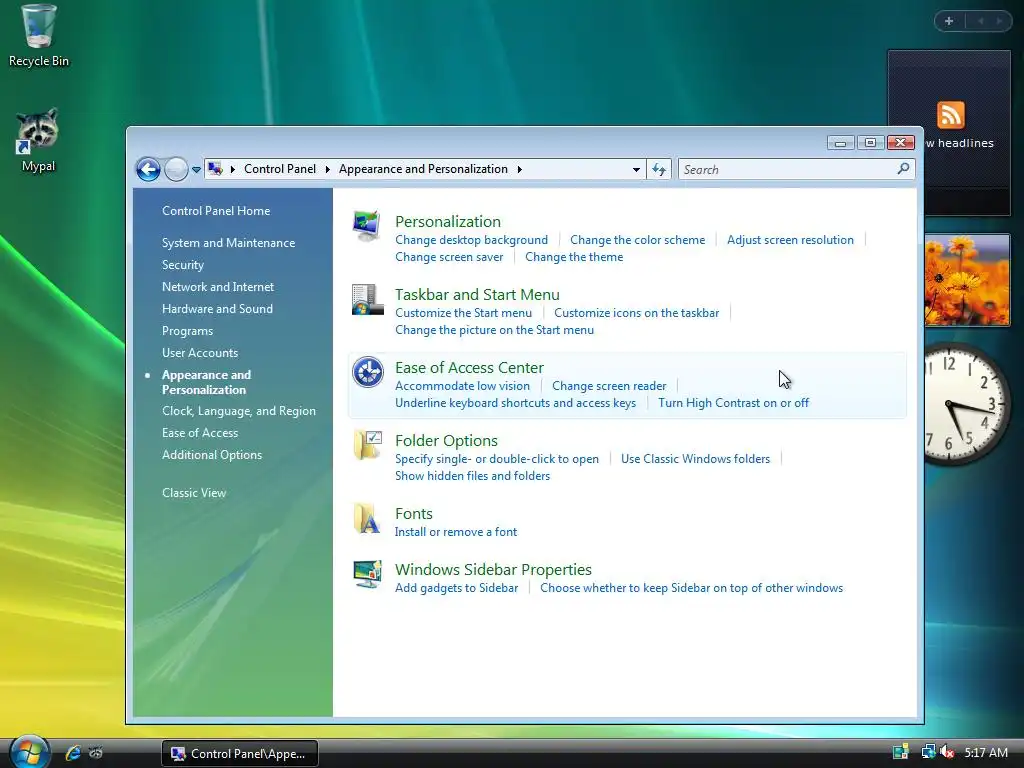Viewport: 1024px width, 768px height.
Task: Click Turn High Contrast on or off
Action: tap(733, 403)
